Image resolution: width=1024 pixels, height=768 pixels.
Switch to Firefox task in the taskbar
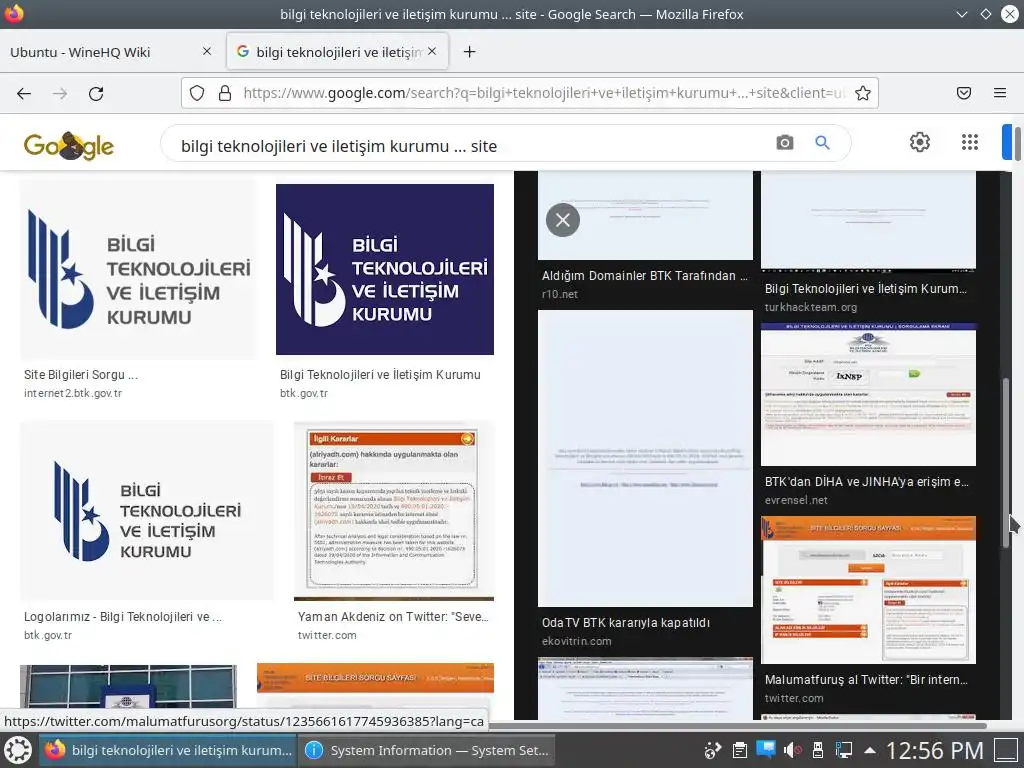pyautogui.click(x=168, y=750)
